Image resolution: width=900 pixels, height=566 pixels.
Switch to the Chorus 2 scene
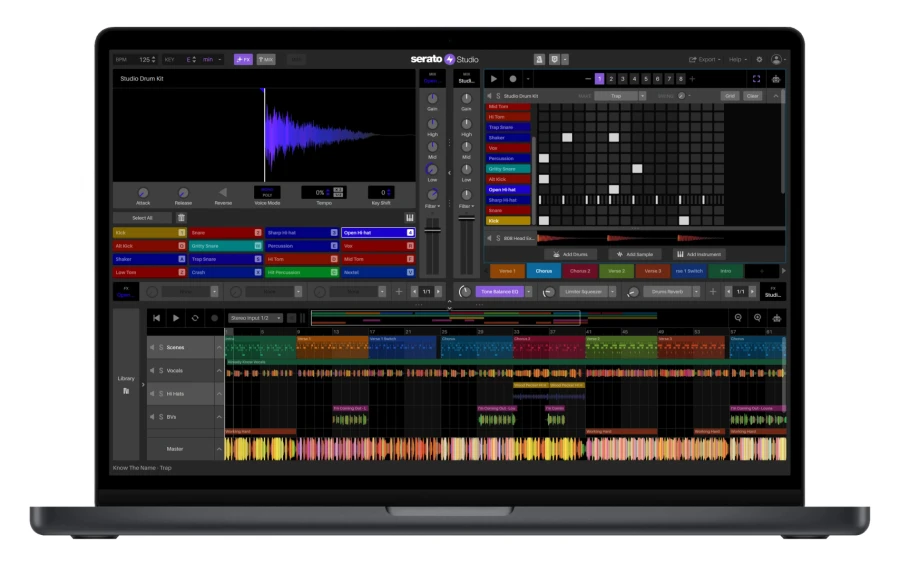click(x=580, y=271)
